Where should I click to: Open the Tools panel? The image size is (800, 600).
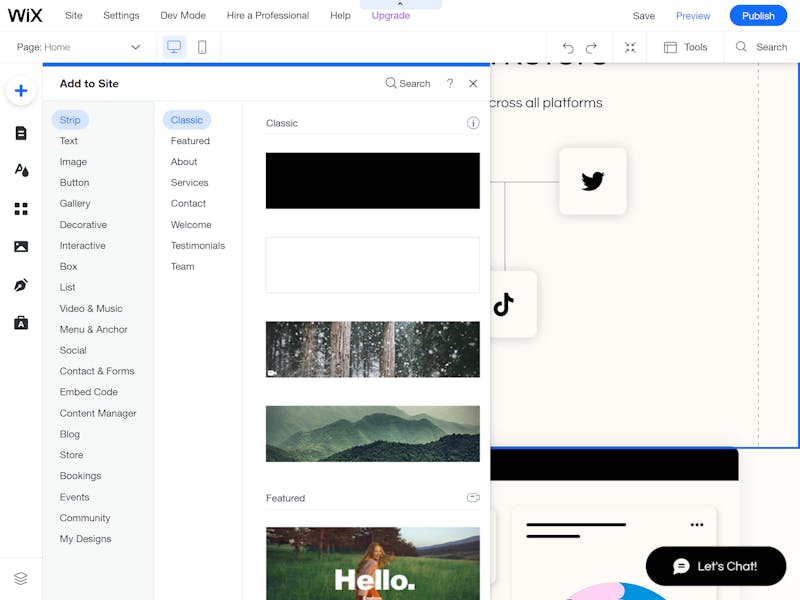685,47
